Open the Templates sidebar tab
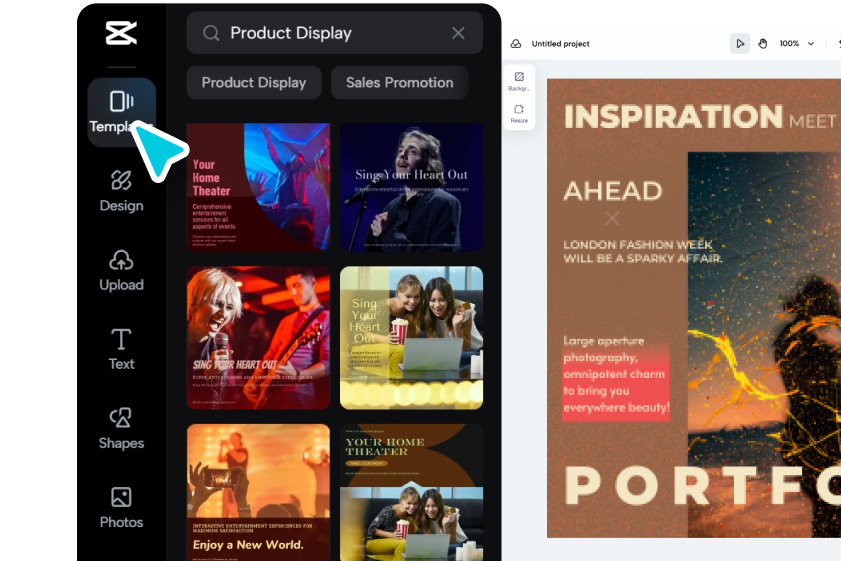841x561 pixels. coord(122,112)
